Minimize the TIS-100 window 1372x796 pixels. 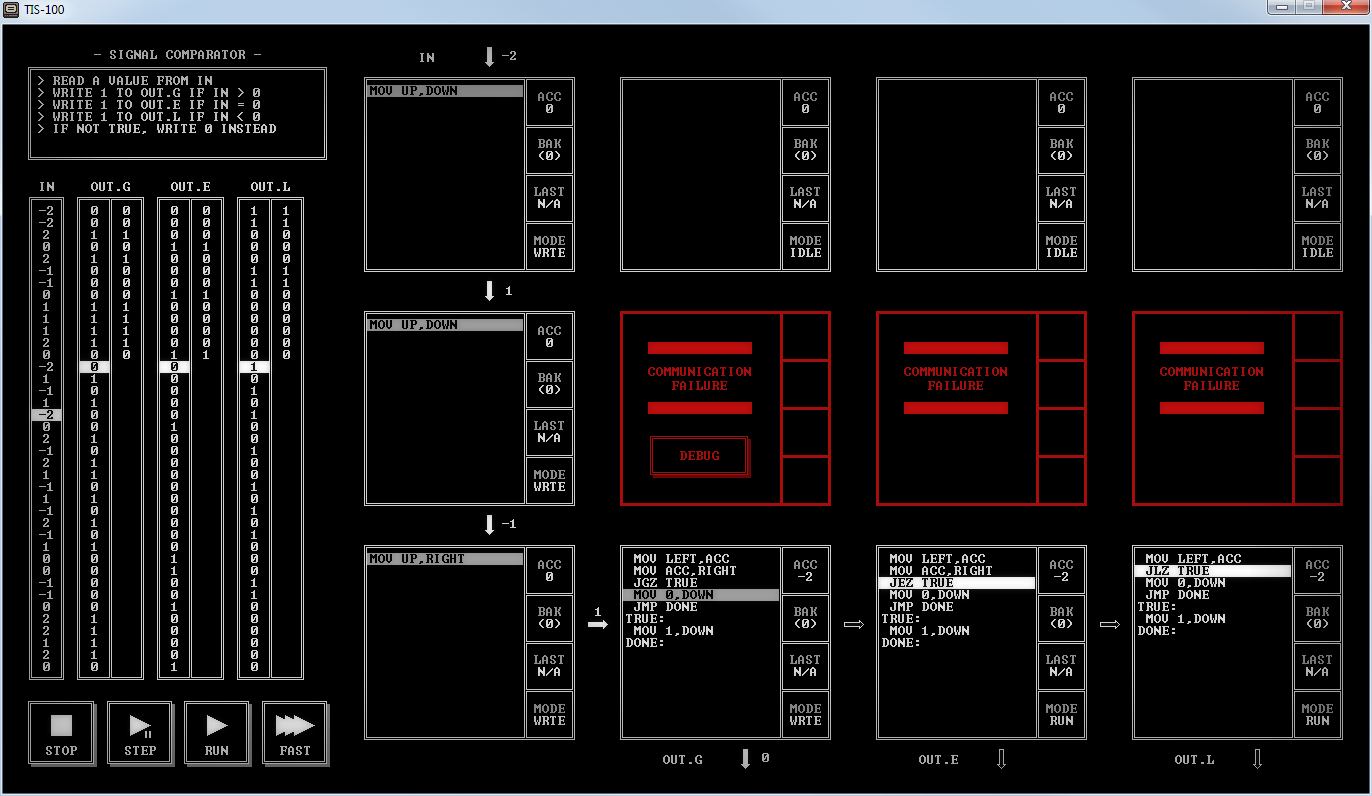[x=1282, y=6]
